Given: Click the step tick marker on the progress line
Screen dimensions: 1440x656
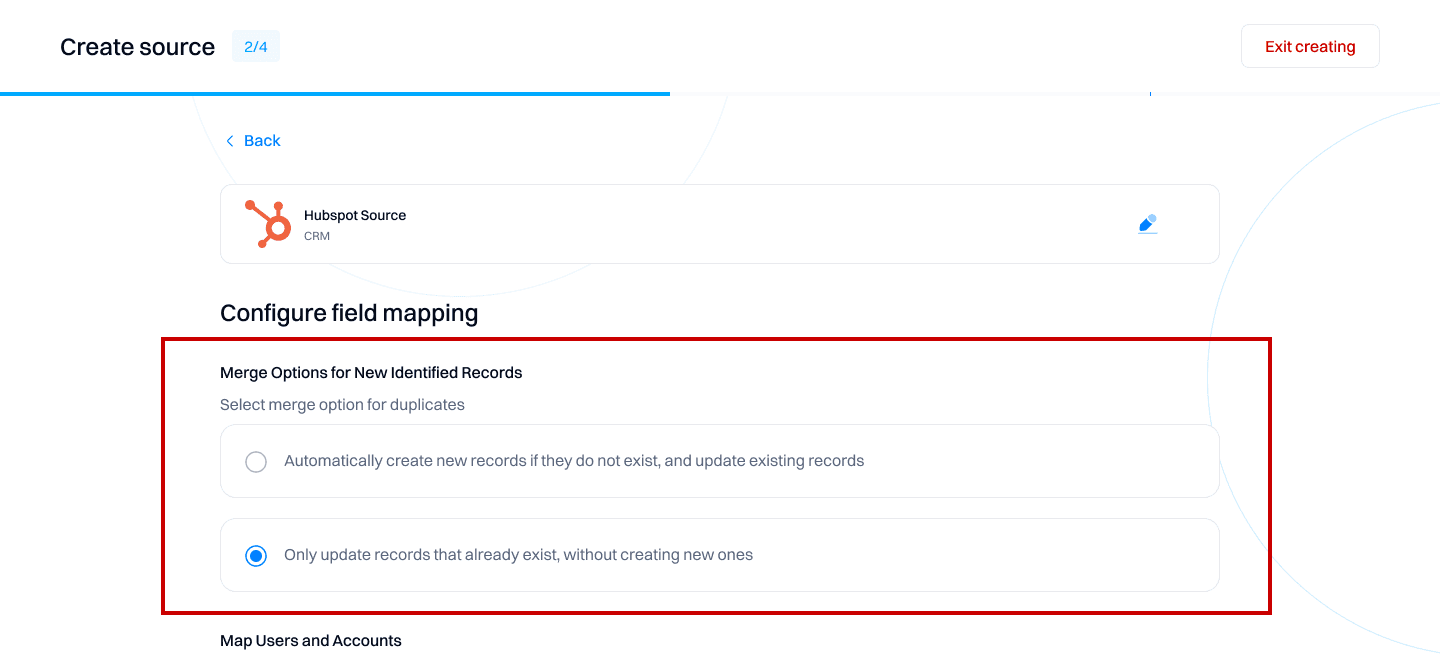Looking at the screenshot, I should [1150, 94].
